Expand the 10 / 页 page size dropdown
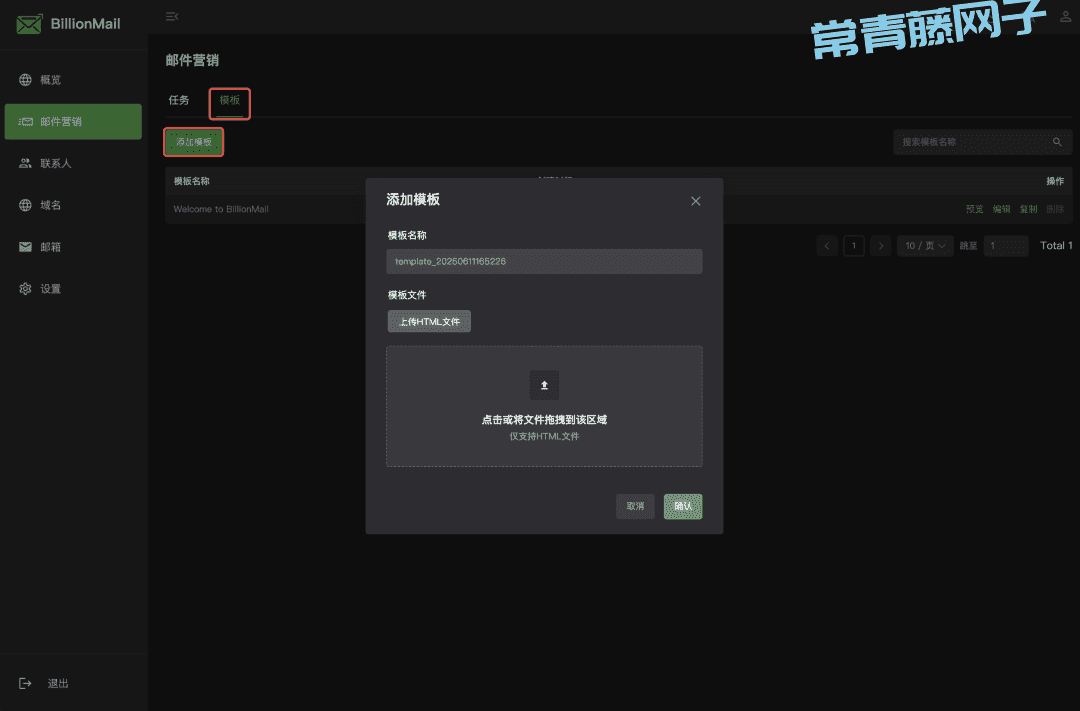Image resolution: width=1080 pixels, height=711 pixels. click(x=925, y=246)
